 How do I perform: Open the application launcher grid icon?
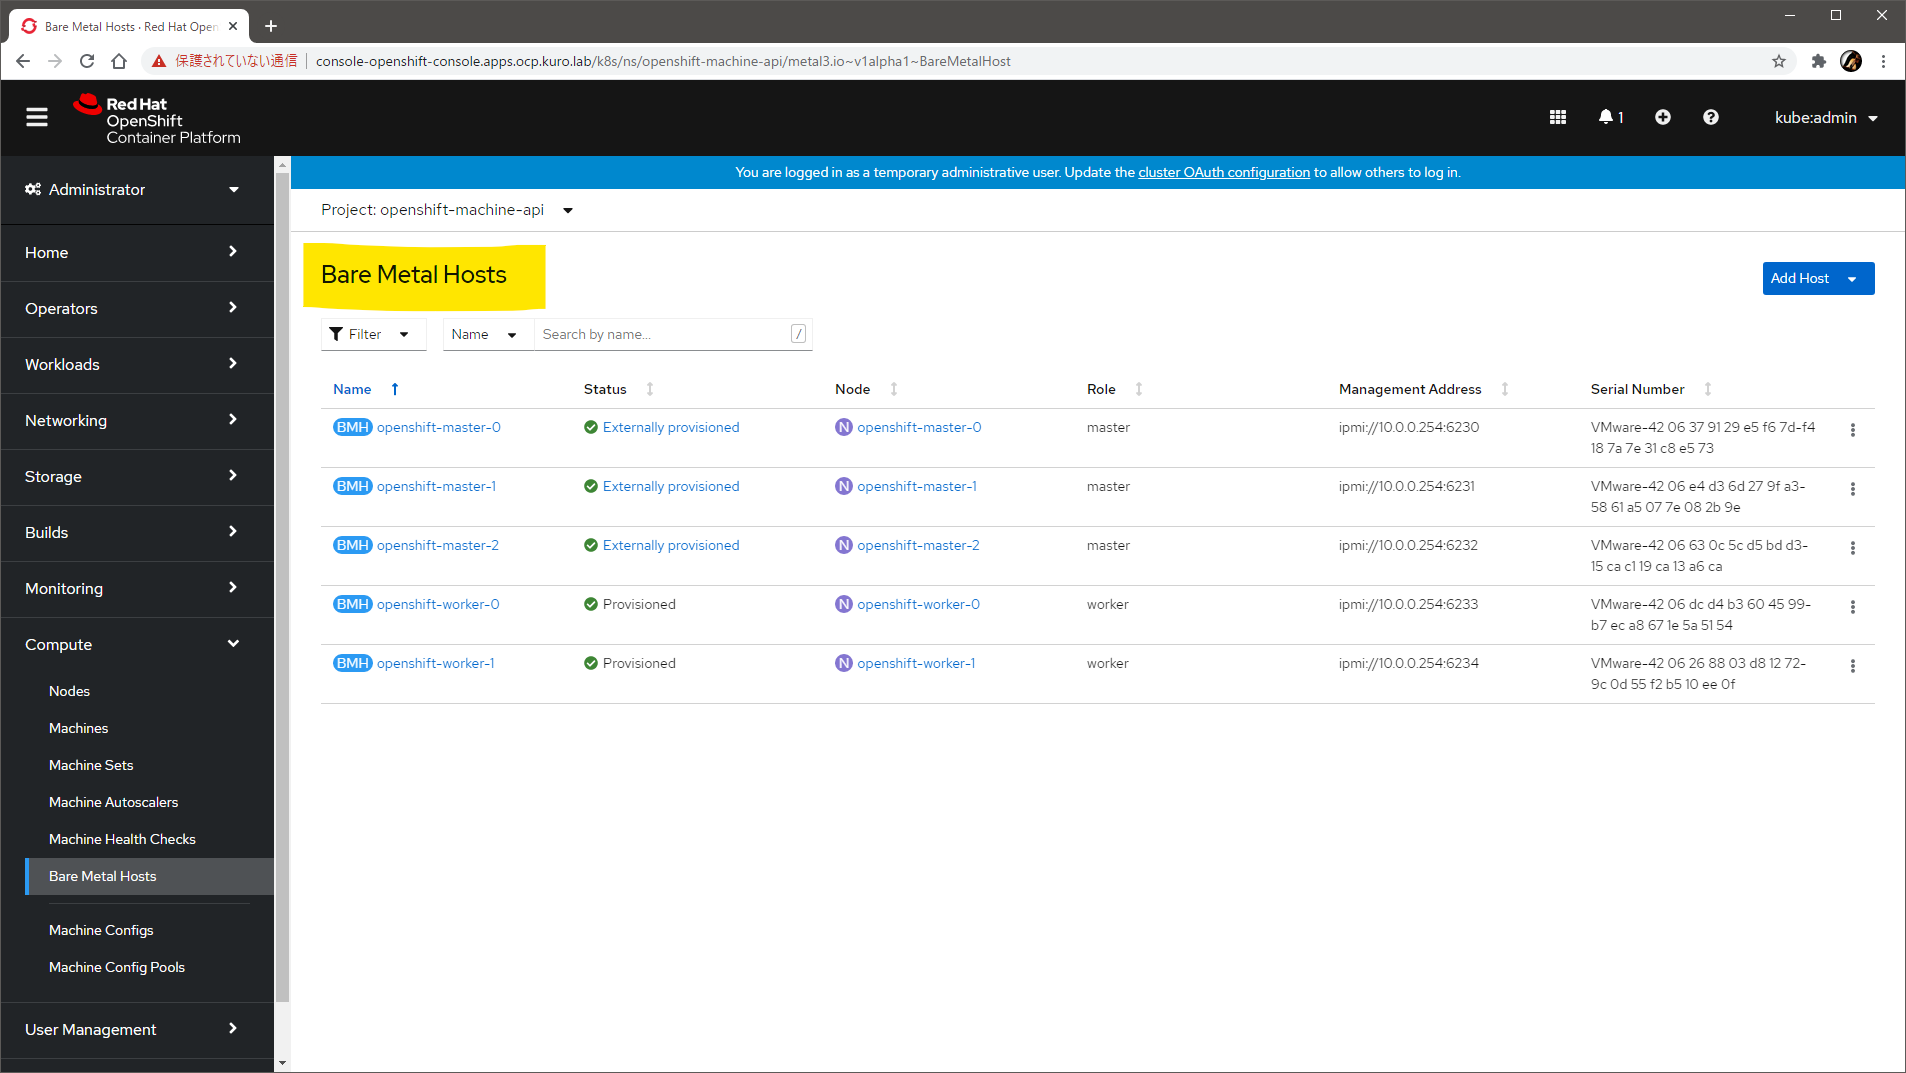point(1556,117)
